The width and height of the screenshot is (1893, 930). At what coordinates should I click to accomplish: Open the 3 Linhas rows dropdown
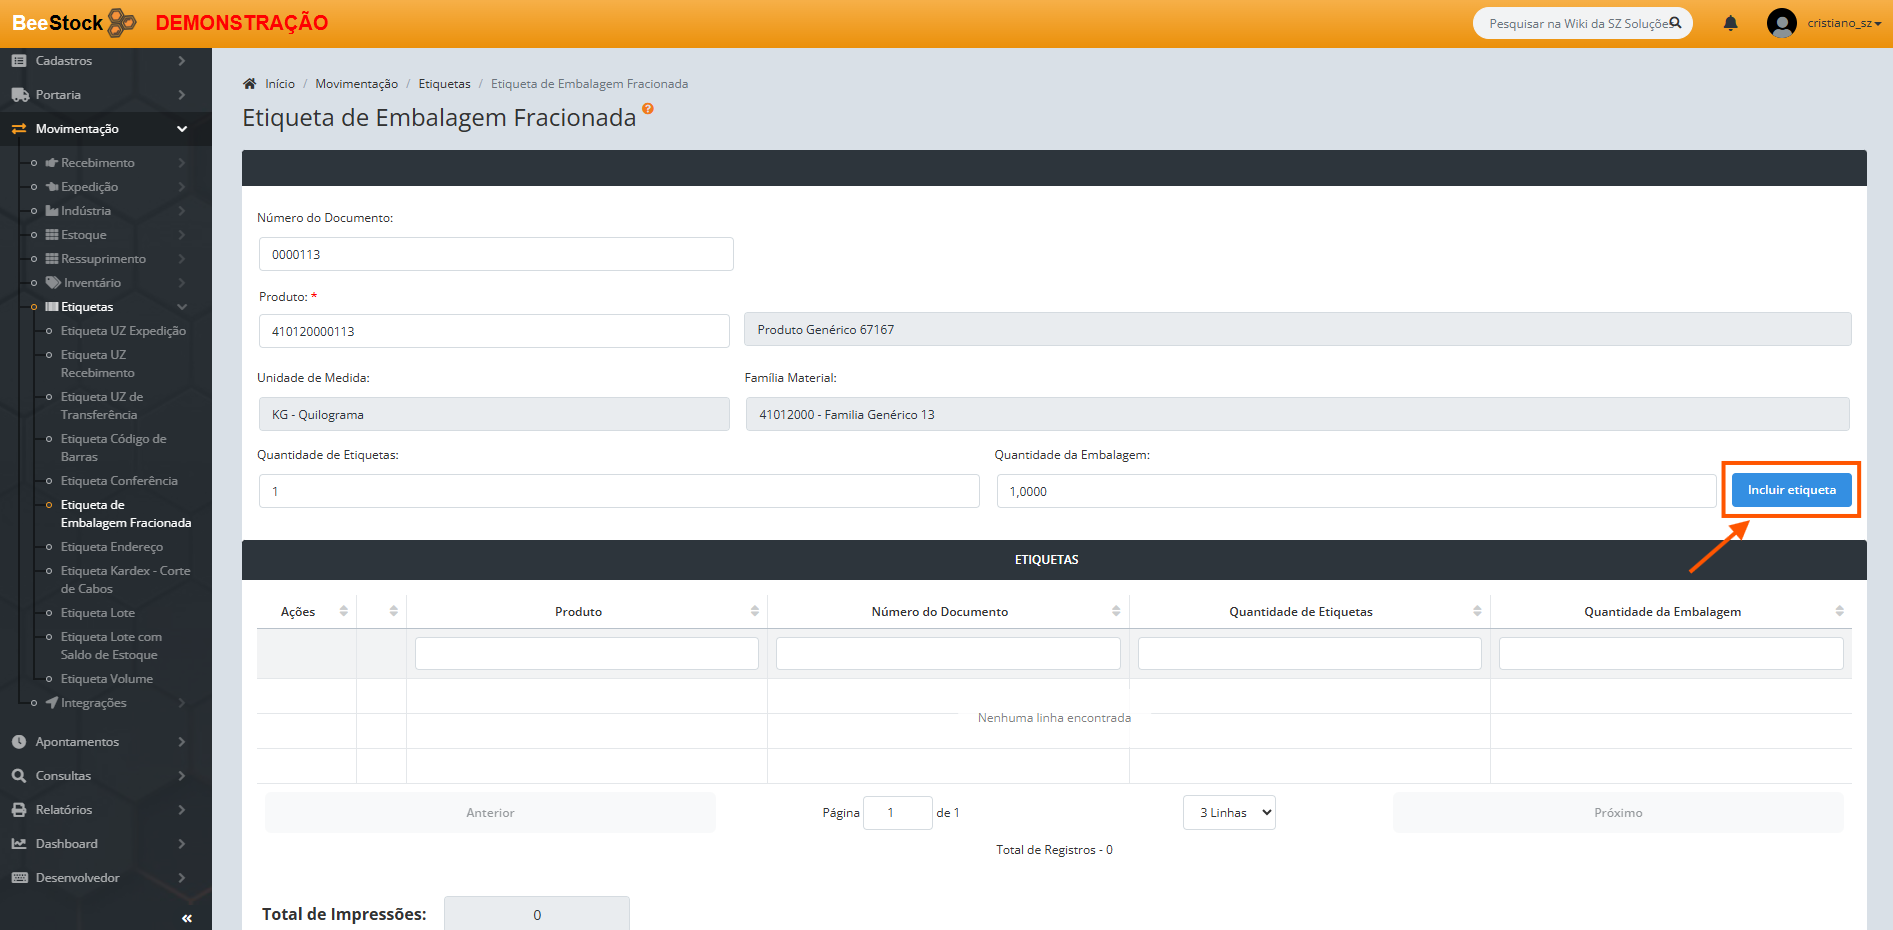pos(1229,813)
